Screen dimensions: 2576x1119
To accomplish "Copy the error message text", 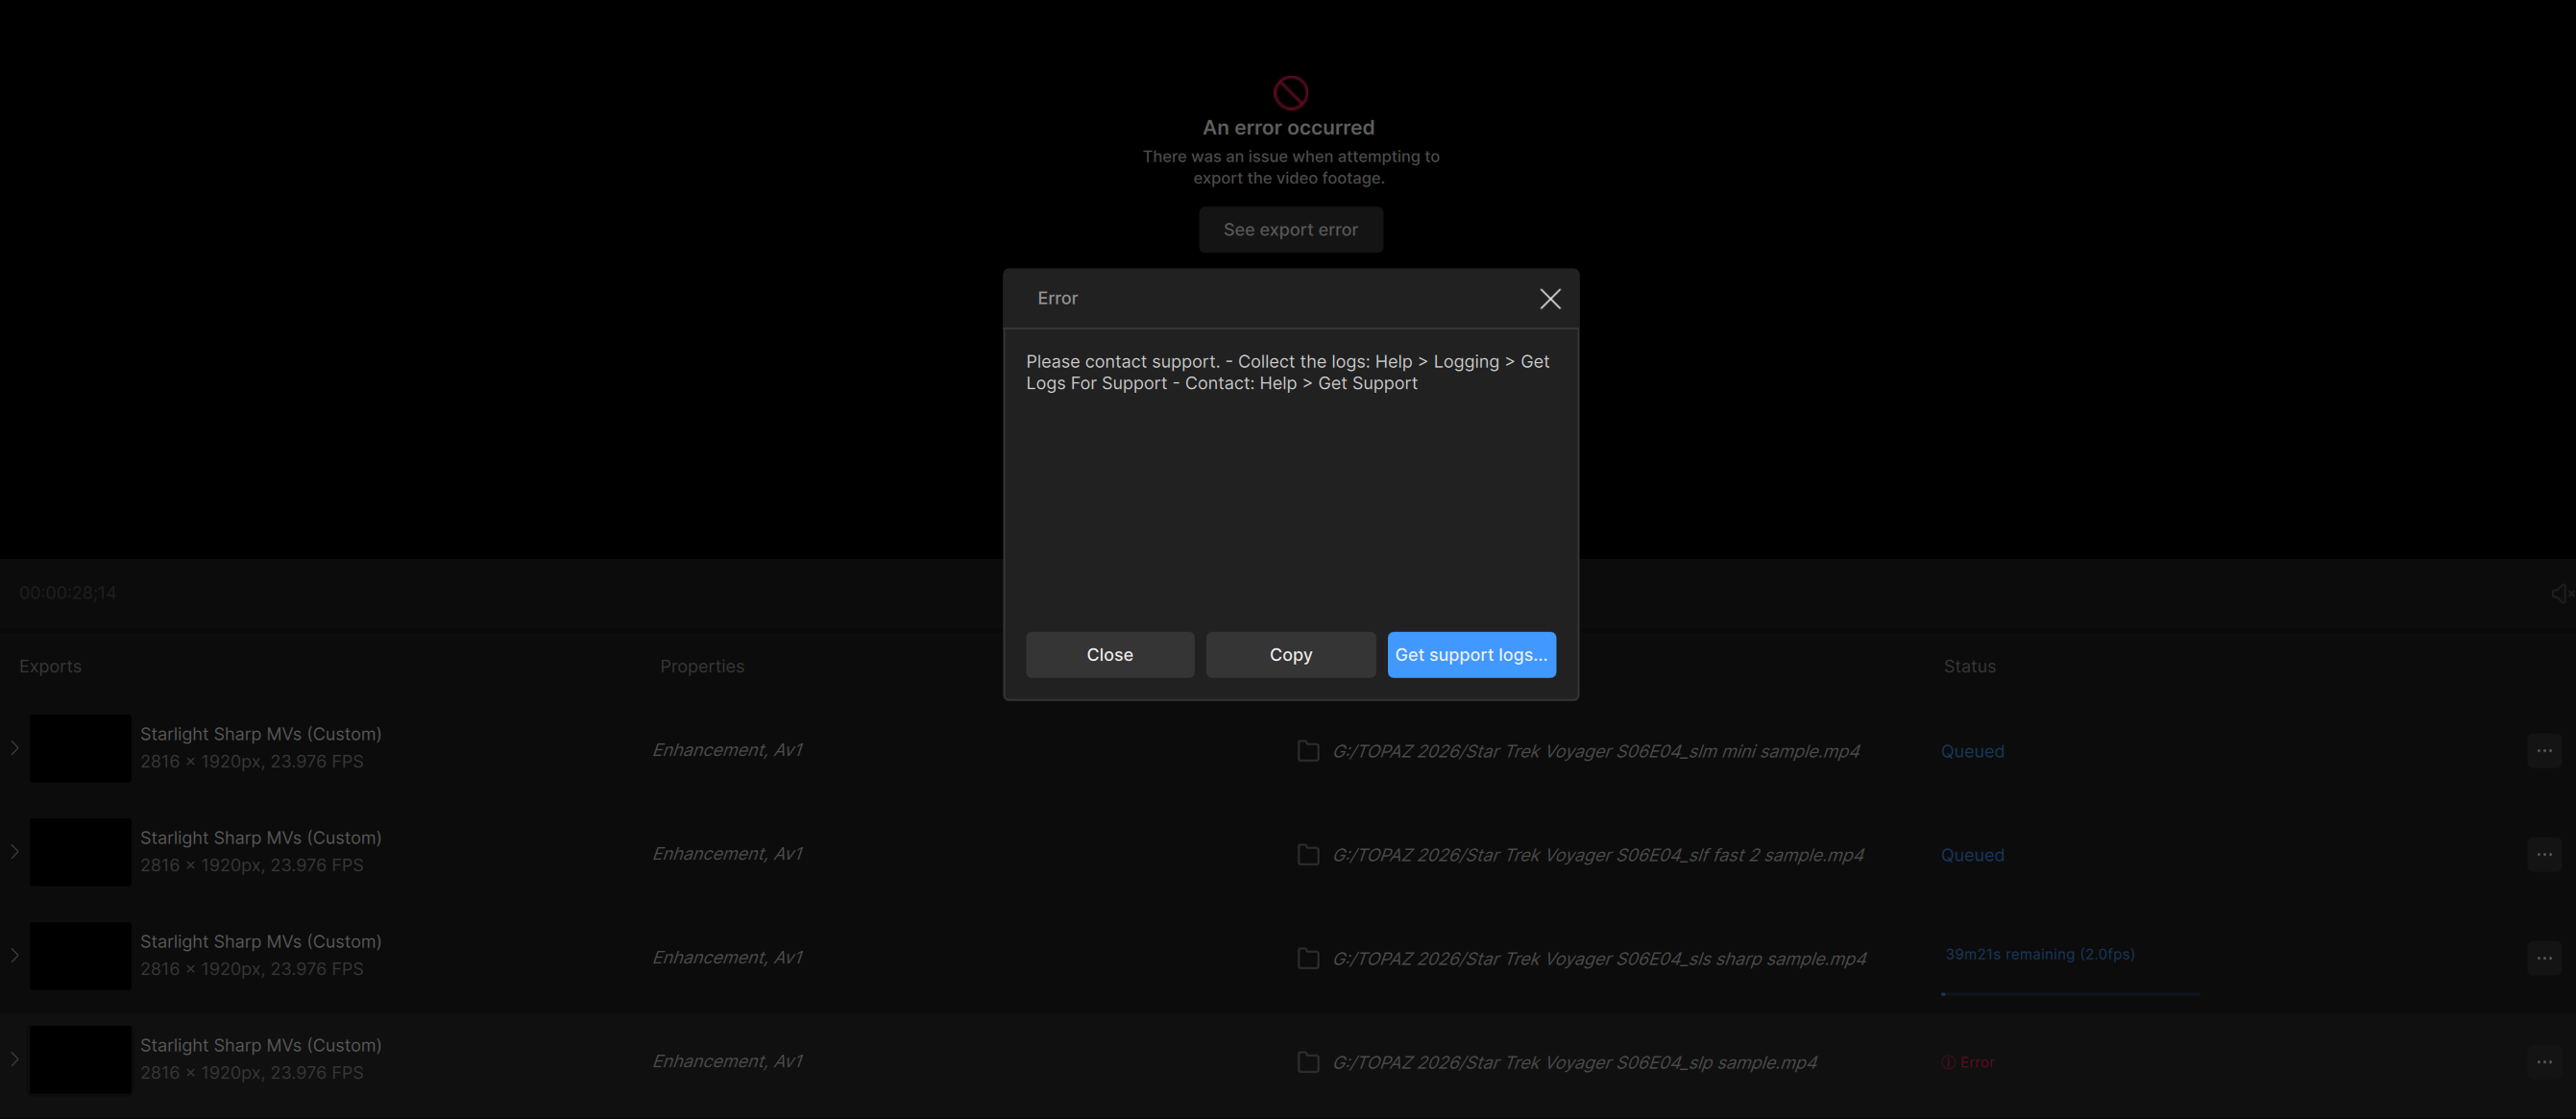I will coord(1290,655).
